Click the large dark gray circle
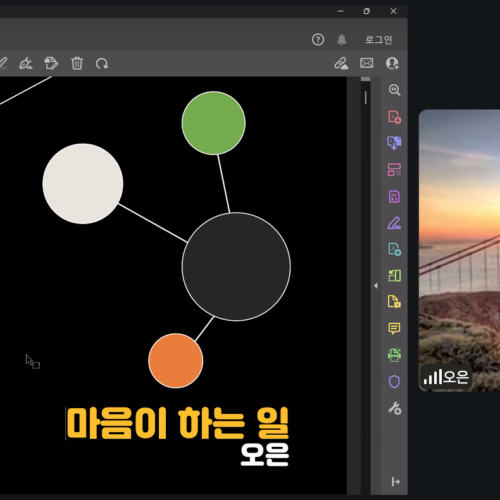The height and width of the screenshot is (500, 500). click(x=236, y=267)
